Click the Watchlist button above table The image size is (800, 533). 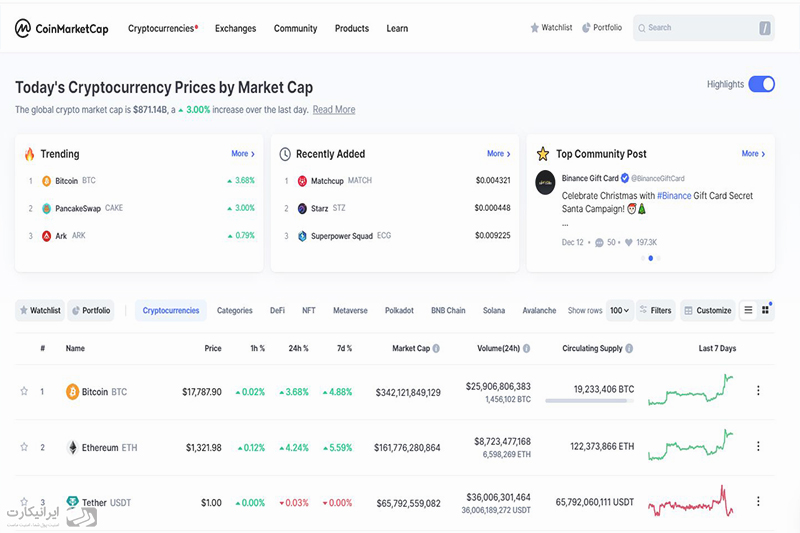(40, 310)
